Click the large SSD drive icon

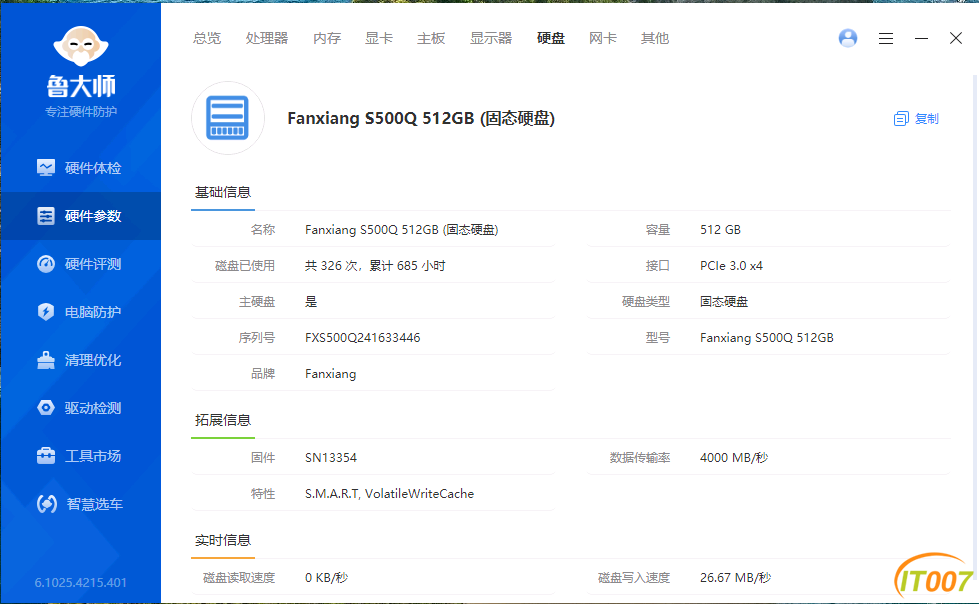(227, 118)
